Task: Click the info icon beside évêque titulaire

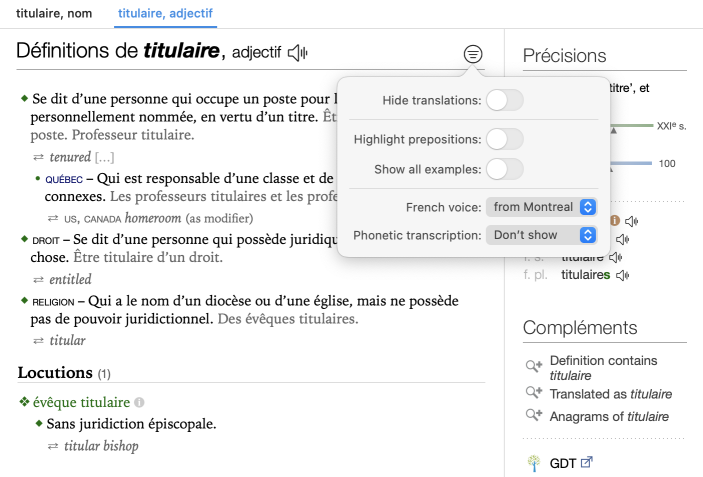Action: point(140,402)
